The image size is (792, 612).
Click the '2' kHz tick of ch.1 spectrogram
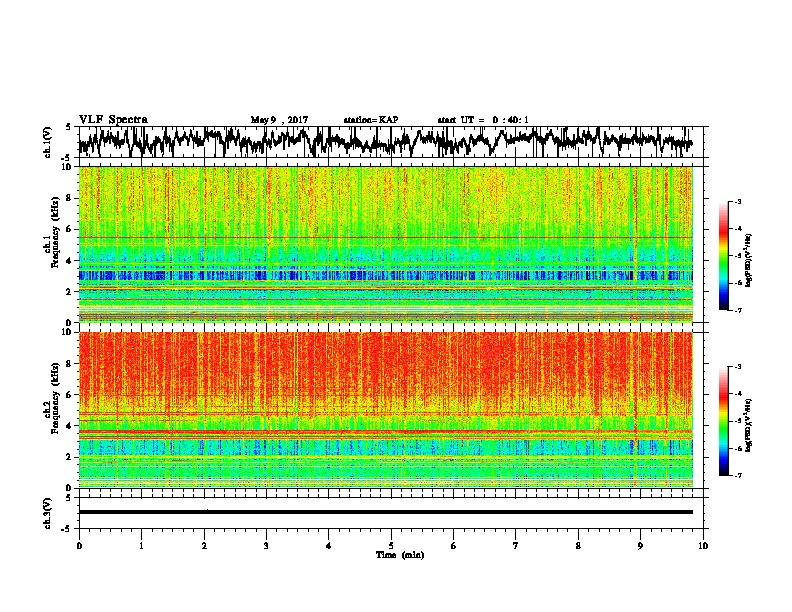[x=70, y=292]
